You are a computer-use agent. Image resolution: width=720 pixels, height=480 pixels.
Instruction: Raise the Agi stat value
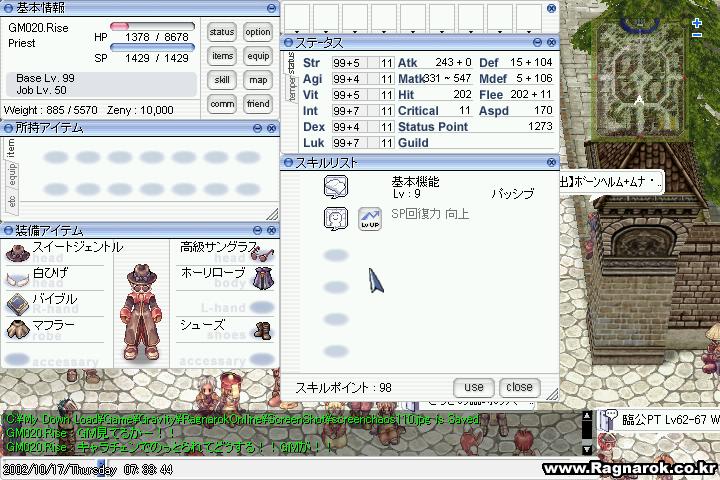tap(372, 79)
